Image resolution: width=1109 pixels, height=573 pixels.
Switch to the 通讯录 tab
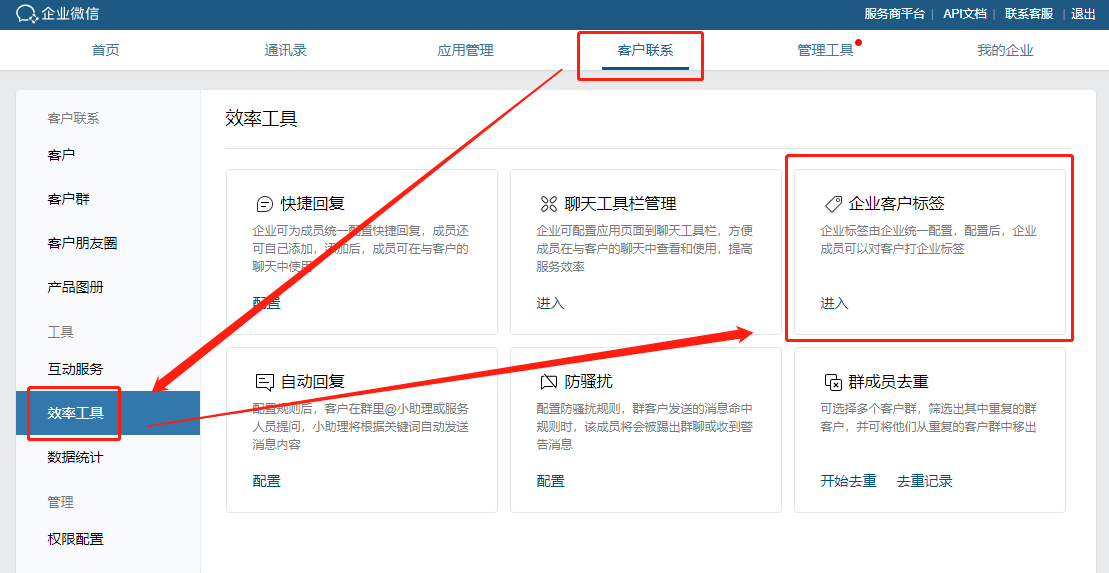pos(285,50)
